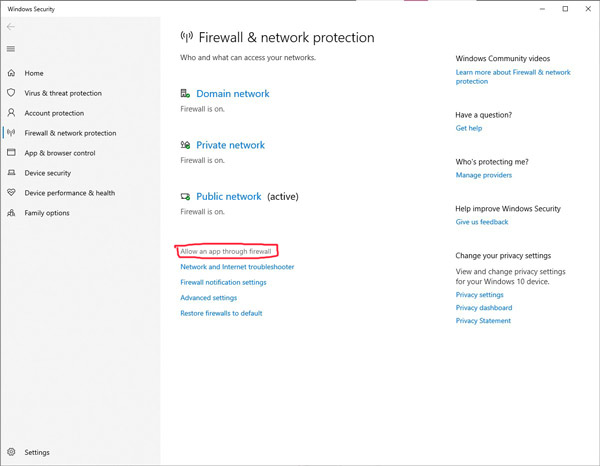Click the Virus & threat protection shield icon
The height and width of the screenshot is (466, 600).
(11, 93)
